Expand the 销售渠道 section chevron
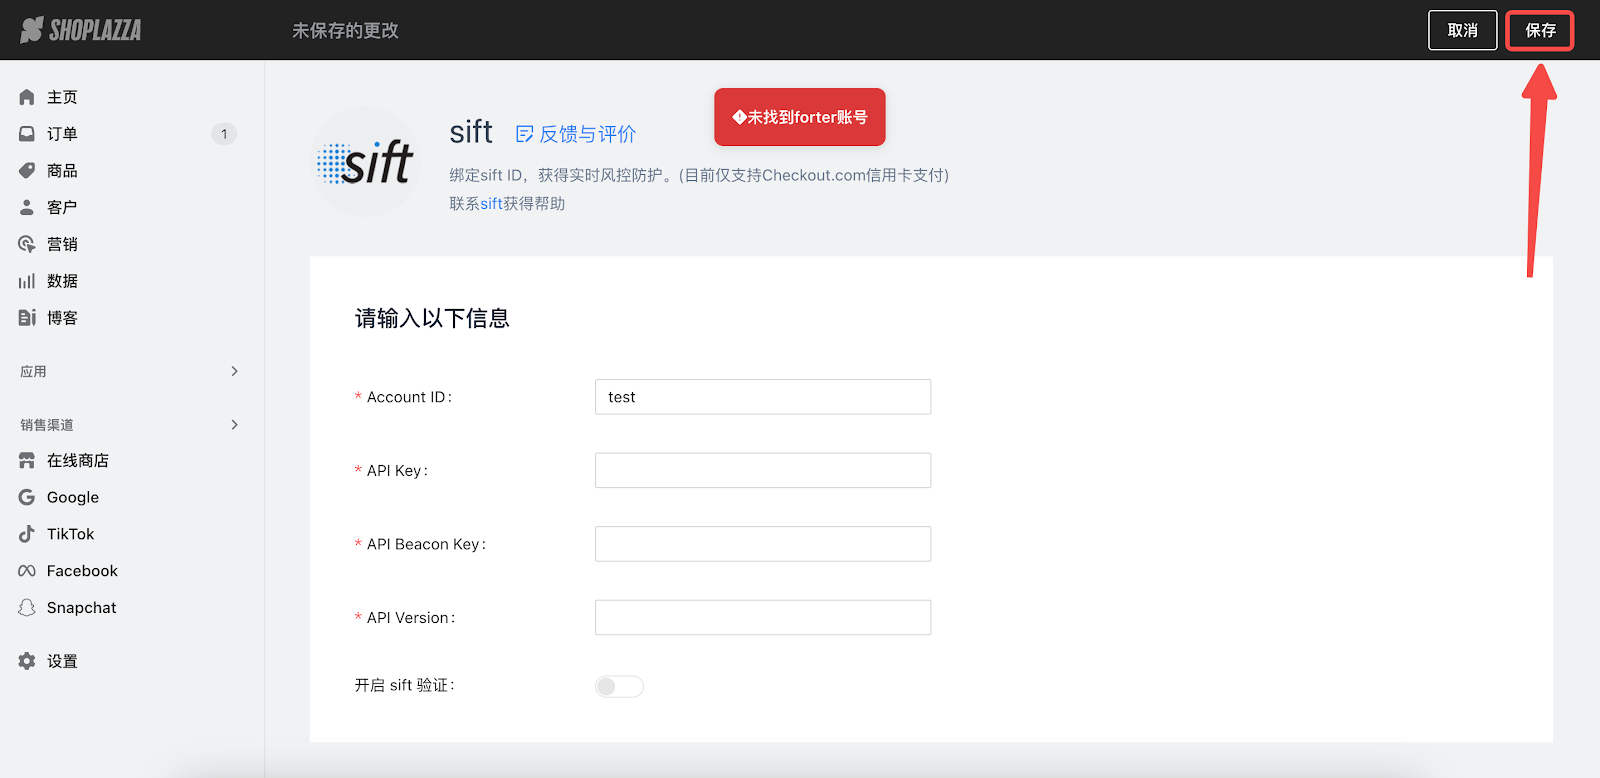This screenshot has width=1600, height=778. 235,425
